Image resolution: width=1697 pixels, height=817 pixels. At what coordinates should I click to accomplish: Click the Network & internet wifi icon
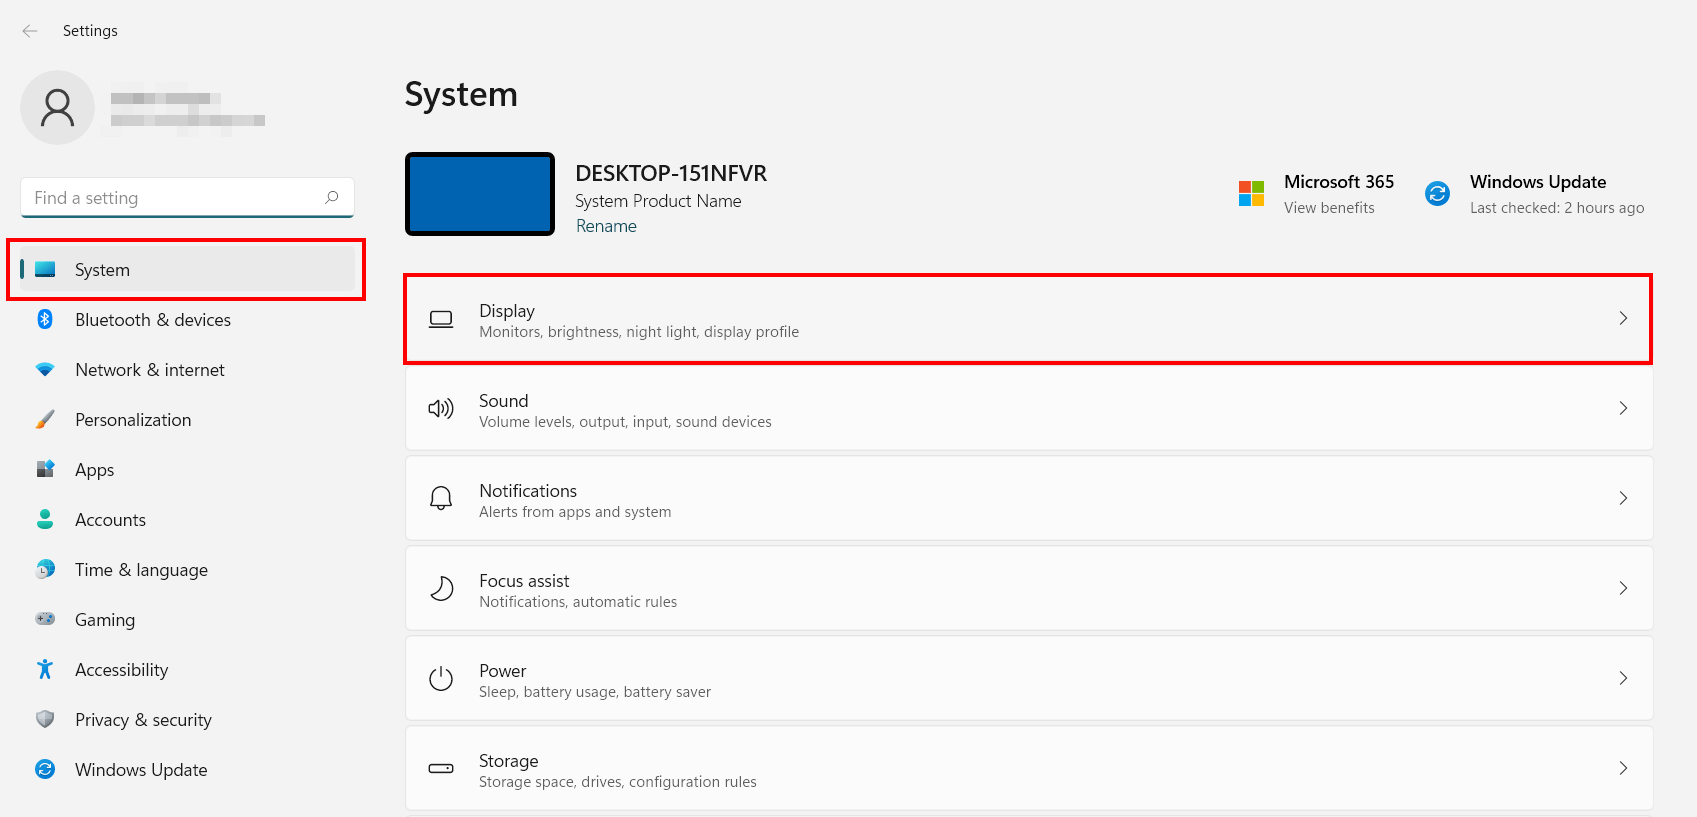(x=45, y=369)
